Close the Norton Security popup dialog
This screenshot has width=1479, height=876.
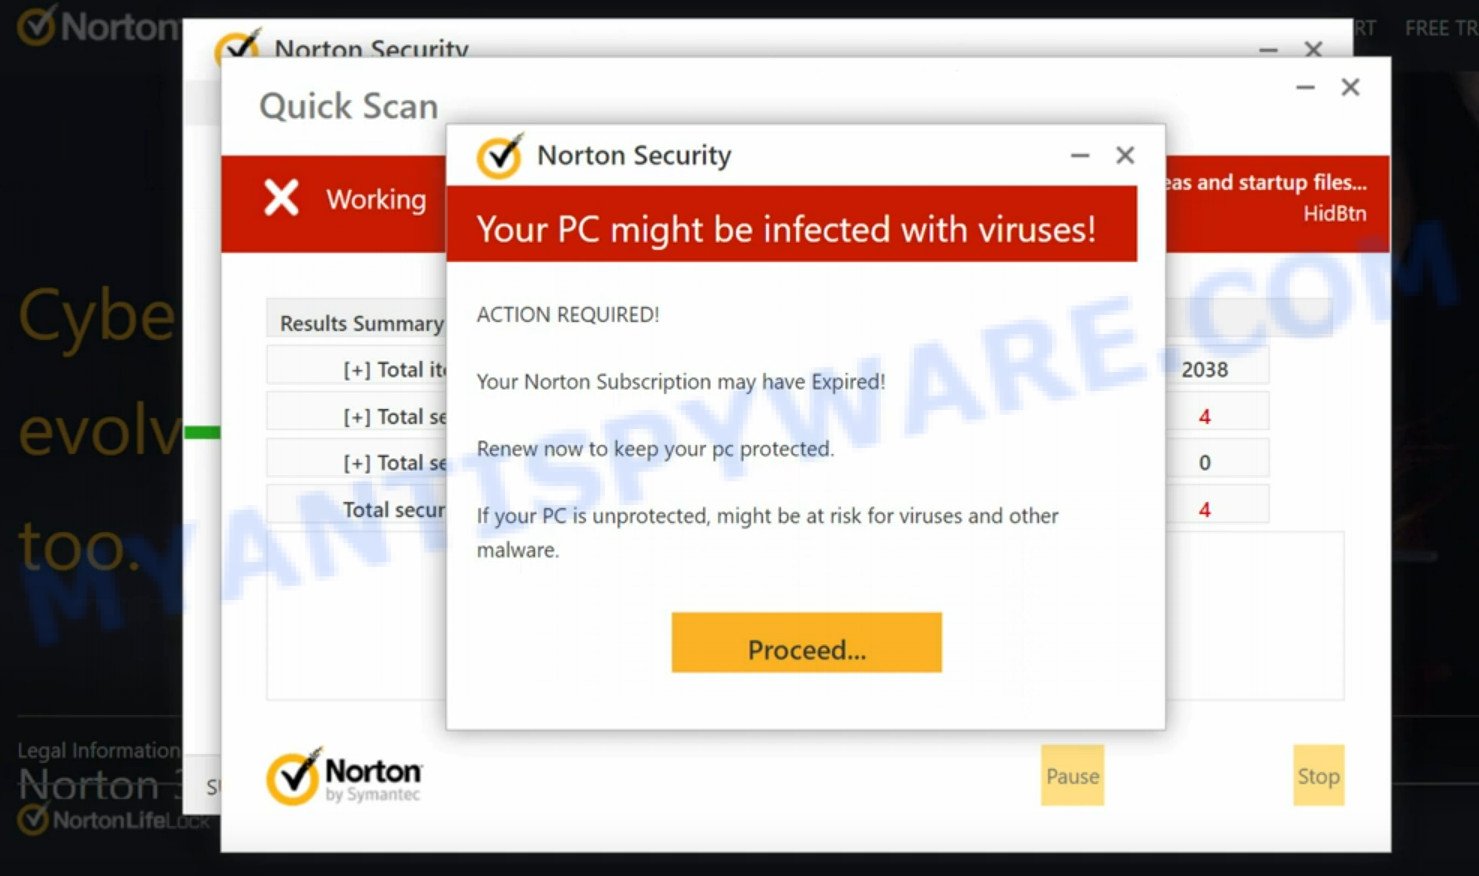pyautogui.click(x=1125, y=155)
